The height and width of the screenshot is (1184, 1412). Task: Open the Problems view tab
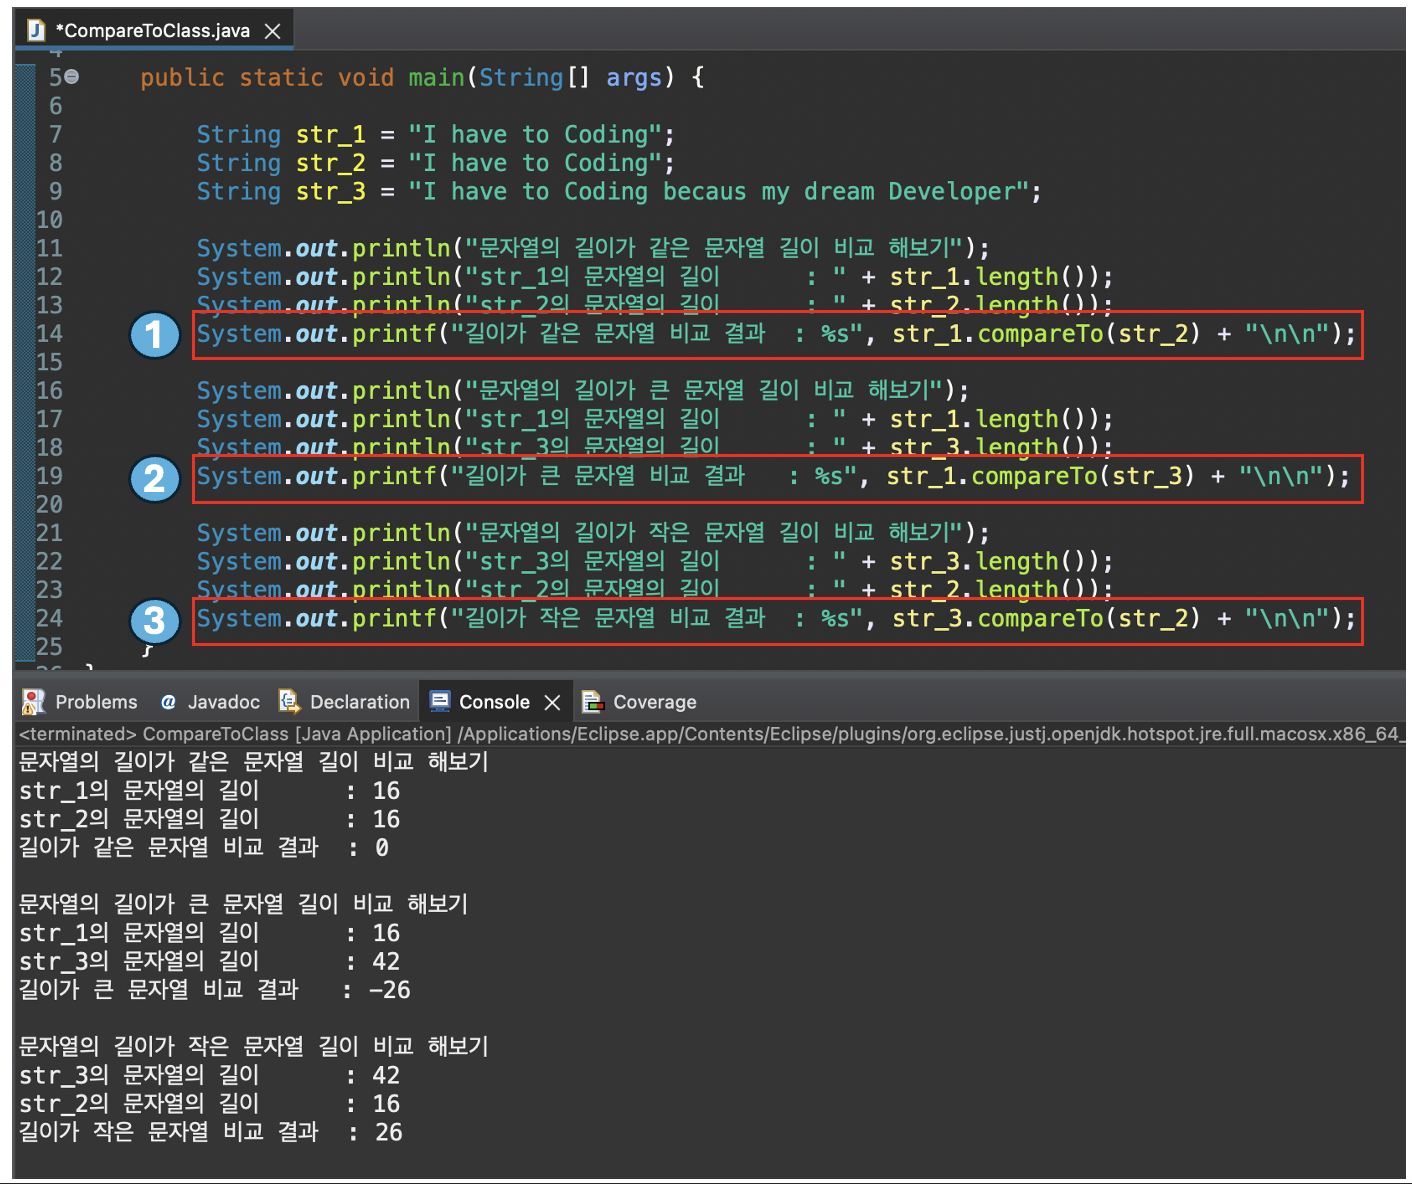[80, 702]
